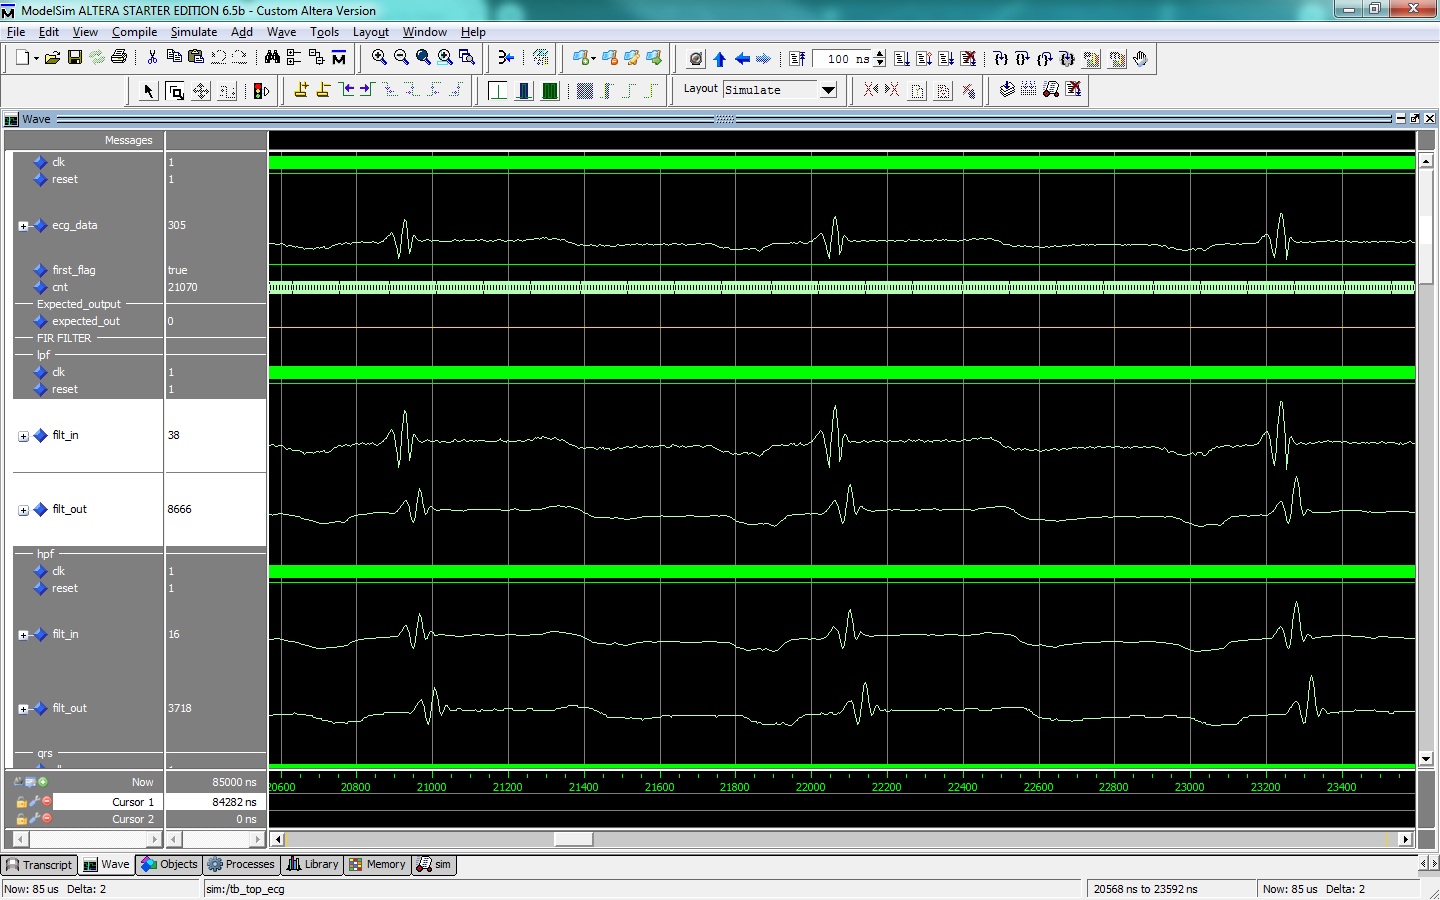Click the Delete Cursor icon
The width and height of the screenshot is (1440, 900).
pos(323,90)
